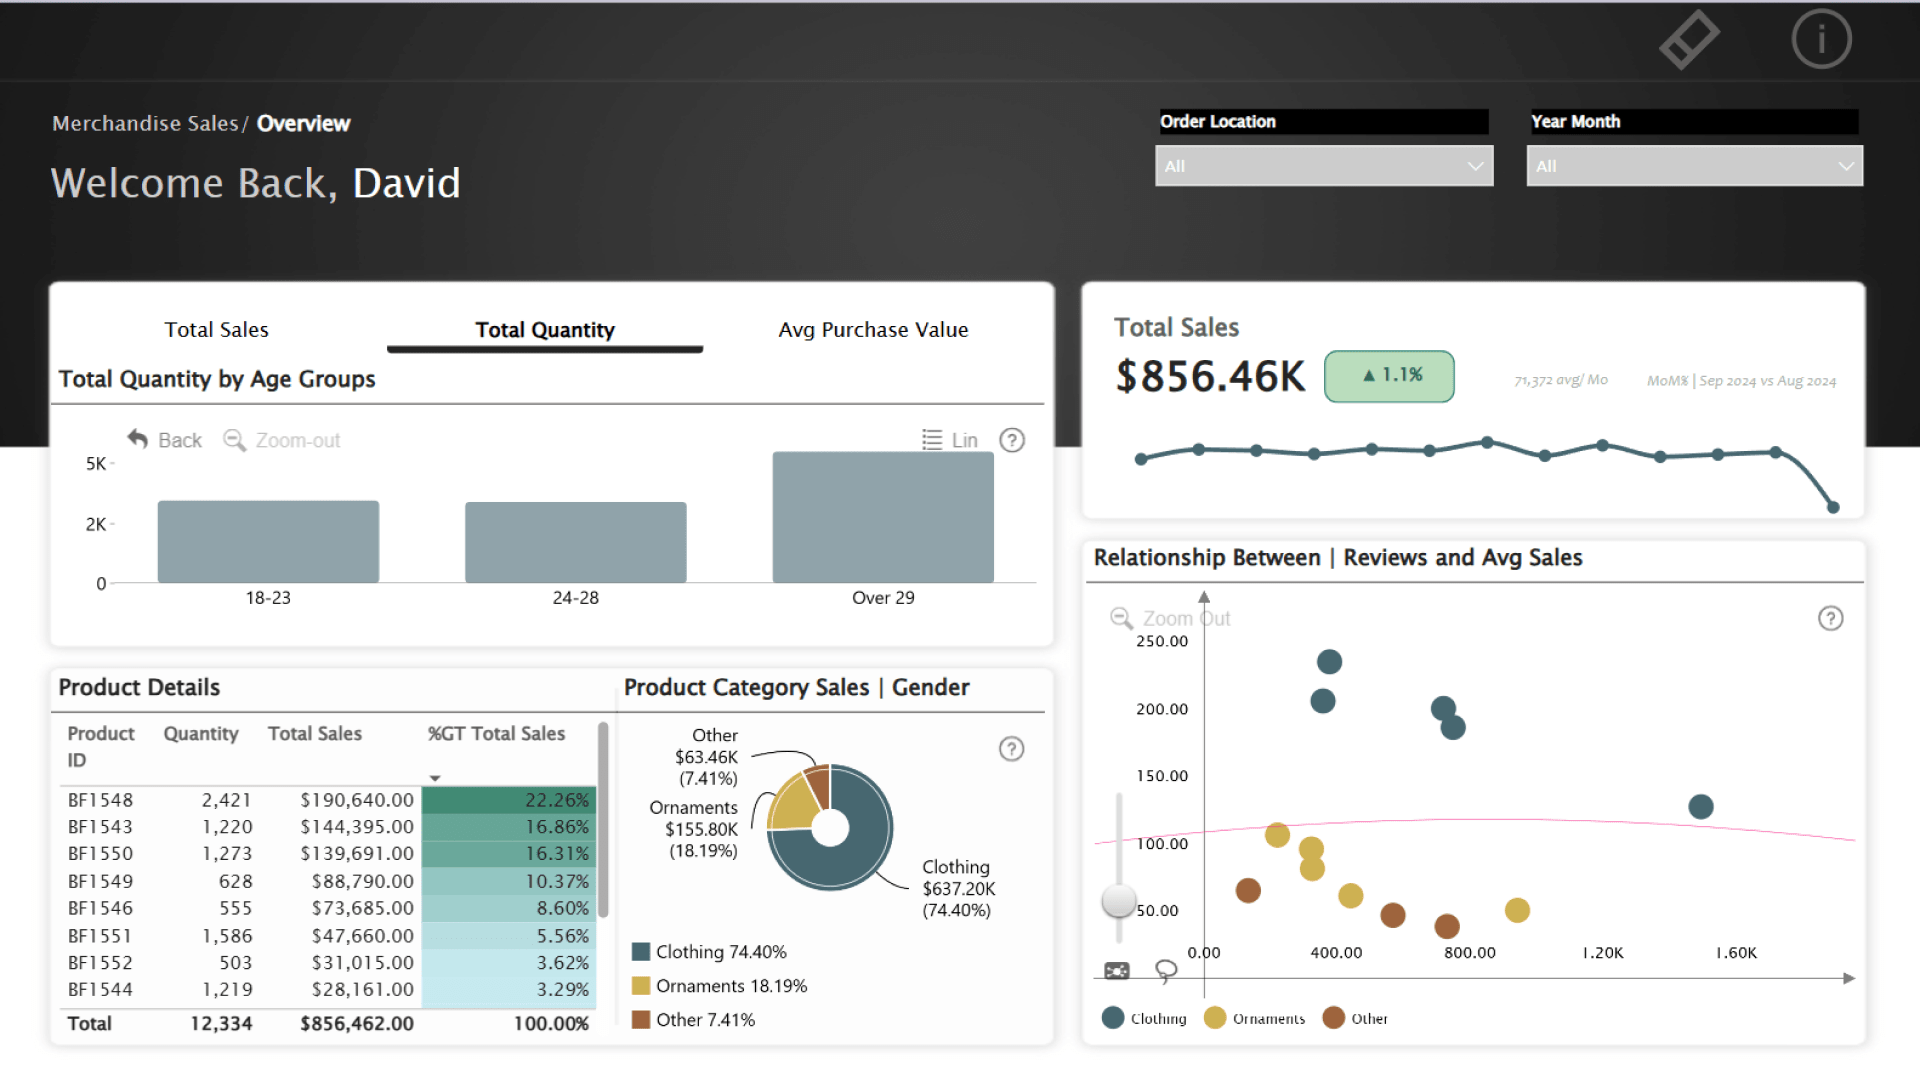Toggle the Lin scale list icon
This screenshot has height=1080, width=1920.
tap(932, 440)
